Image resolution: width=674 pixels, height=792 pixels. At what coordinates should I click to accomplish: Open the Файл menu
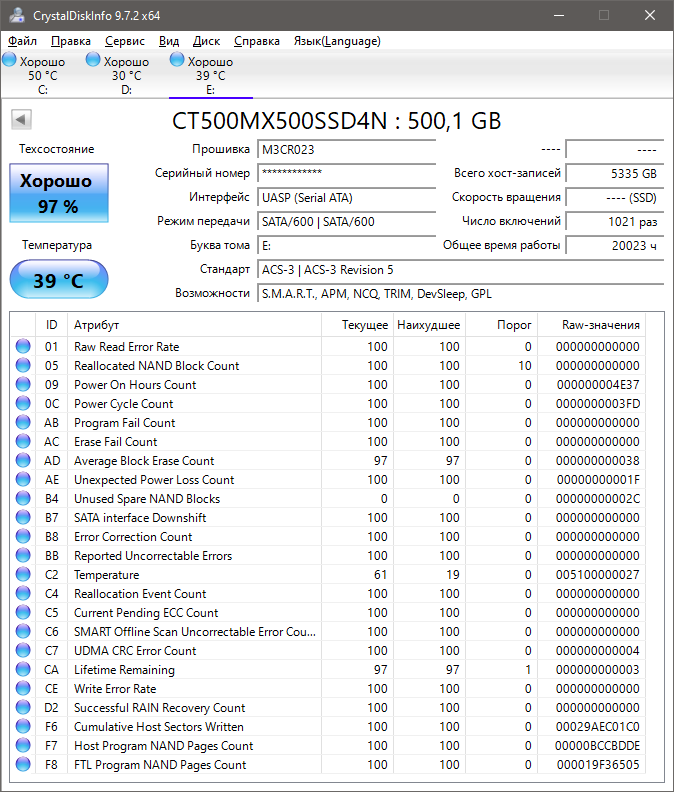point(23,41)
